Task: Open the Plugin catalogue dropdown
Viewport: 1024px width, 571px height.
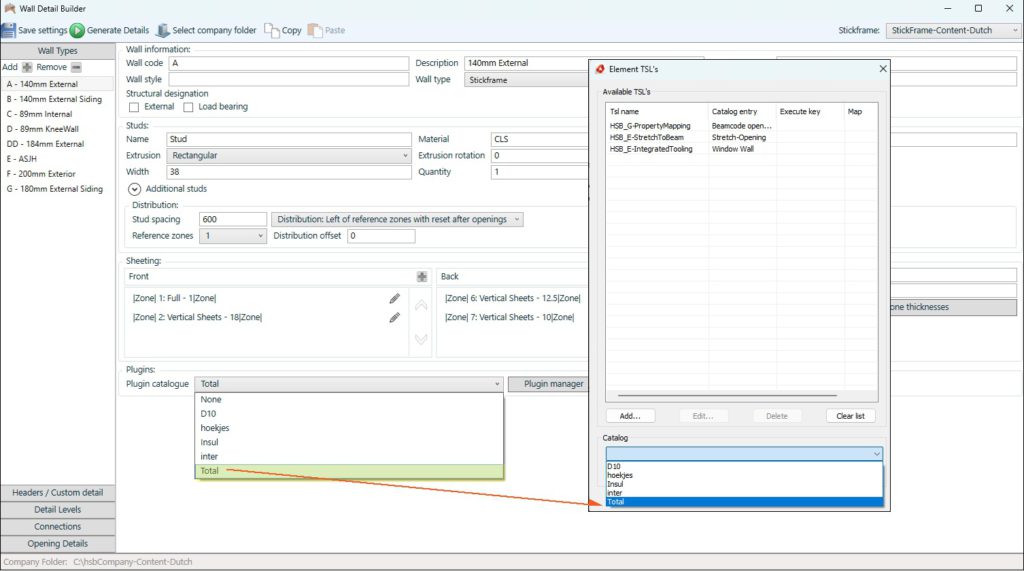Action: [x=349, y=384]
